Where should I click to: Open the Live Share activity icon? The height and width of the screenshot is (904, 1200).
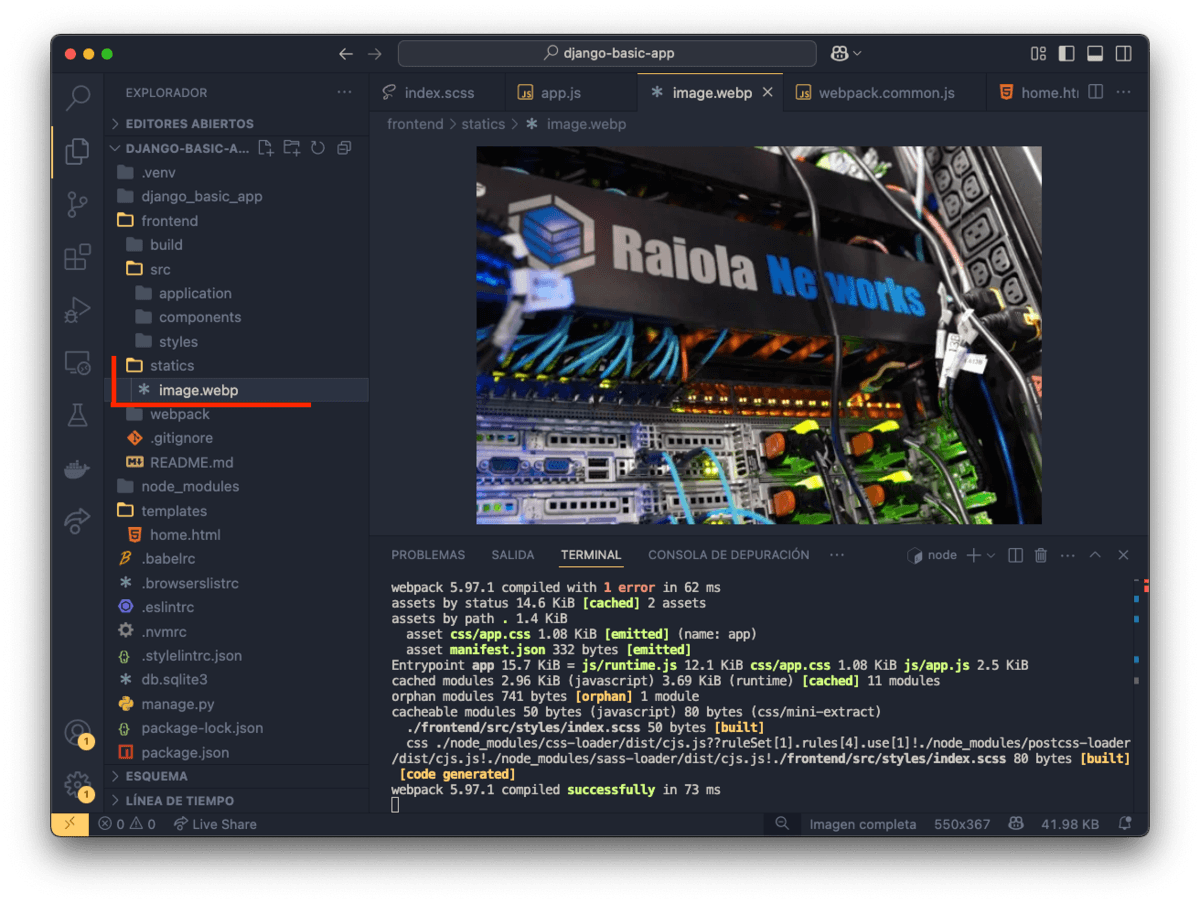tap(77, 521)
